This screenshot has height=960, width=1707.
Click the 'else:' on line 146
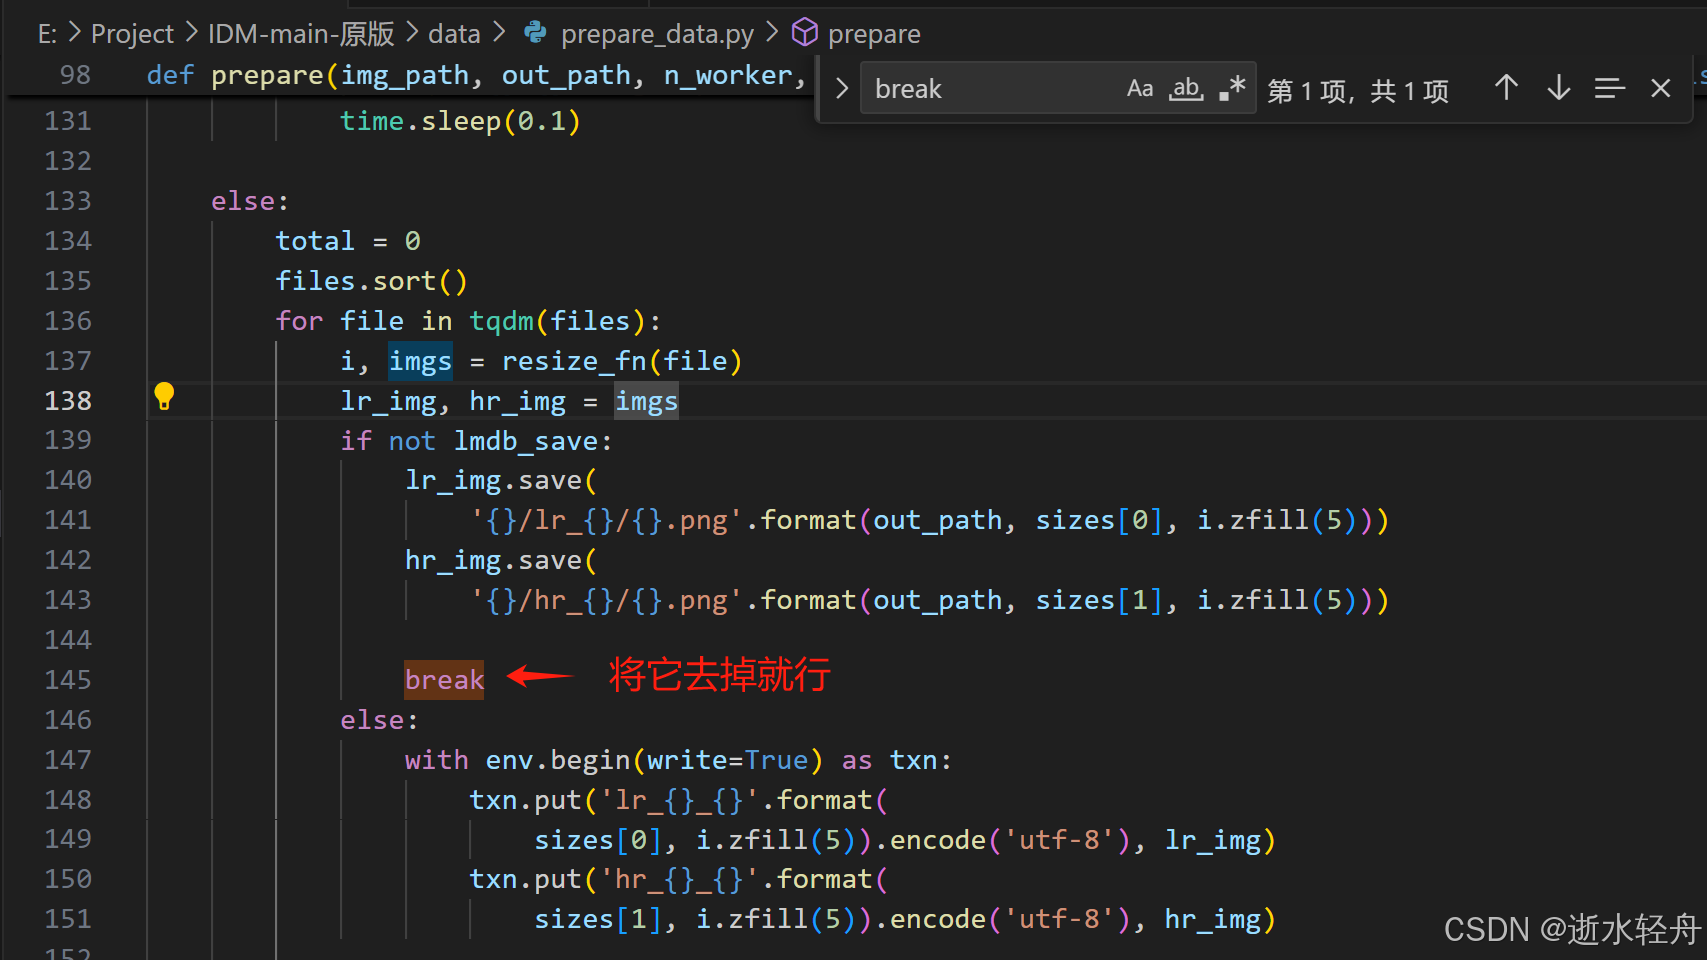(x=379, y=720)
